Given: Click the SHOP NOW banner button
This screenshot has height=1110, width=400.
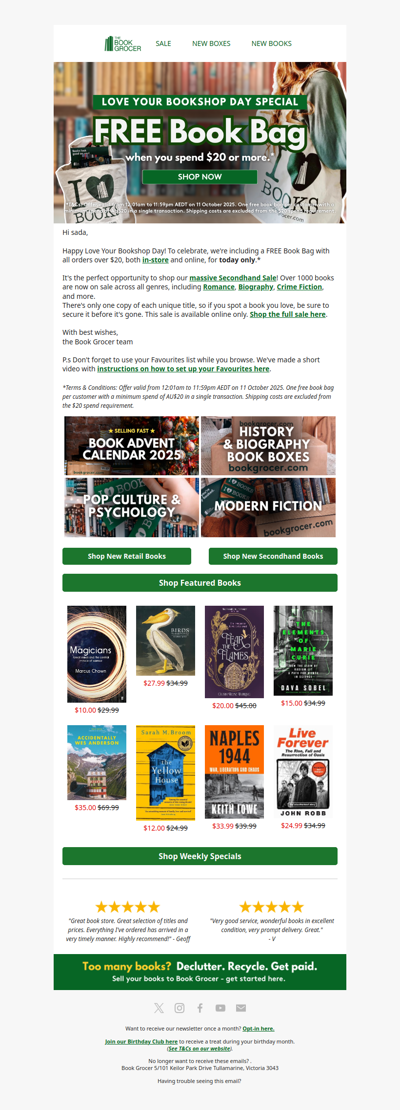Looking at the screenshot, I should click(200, 176).
